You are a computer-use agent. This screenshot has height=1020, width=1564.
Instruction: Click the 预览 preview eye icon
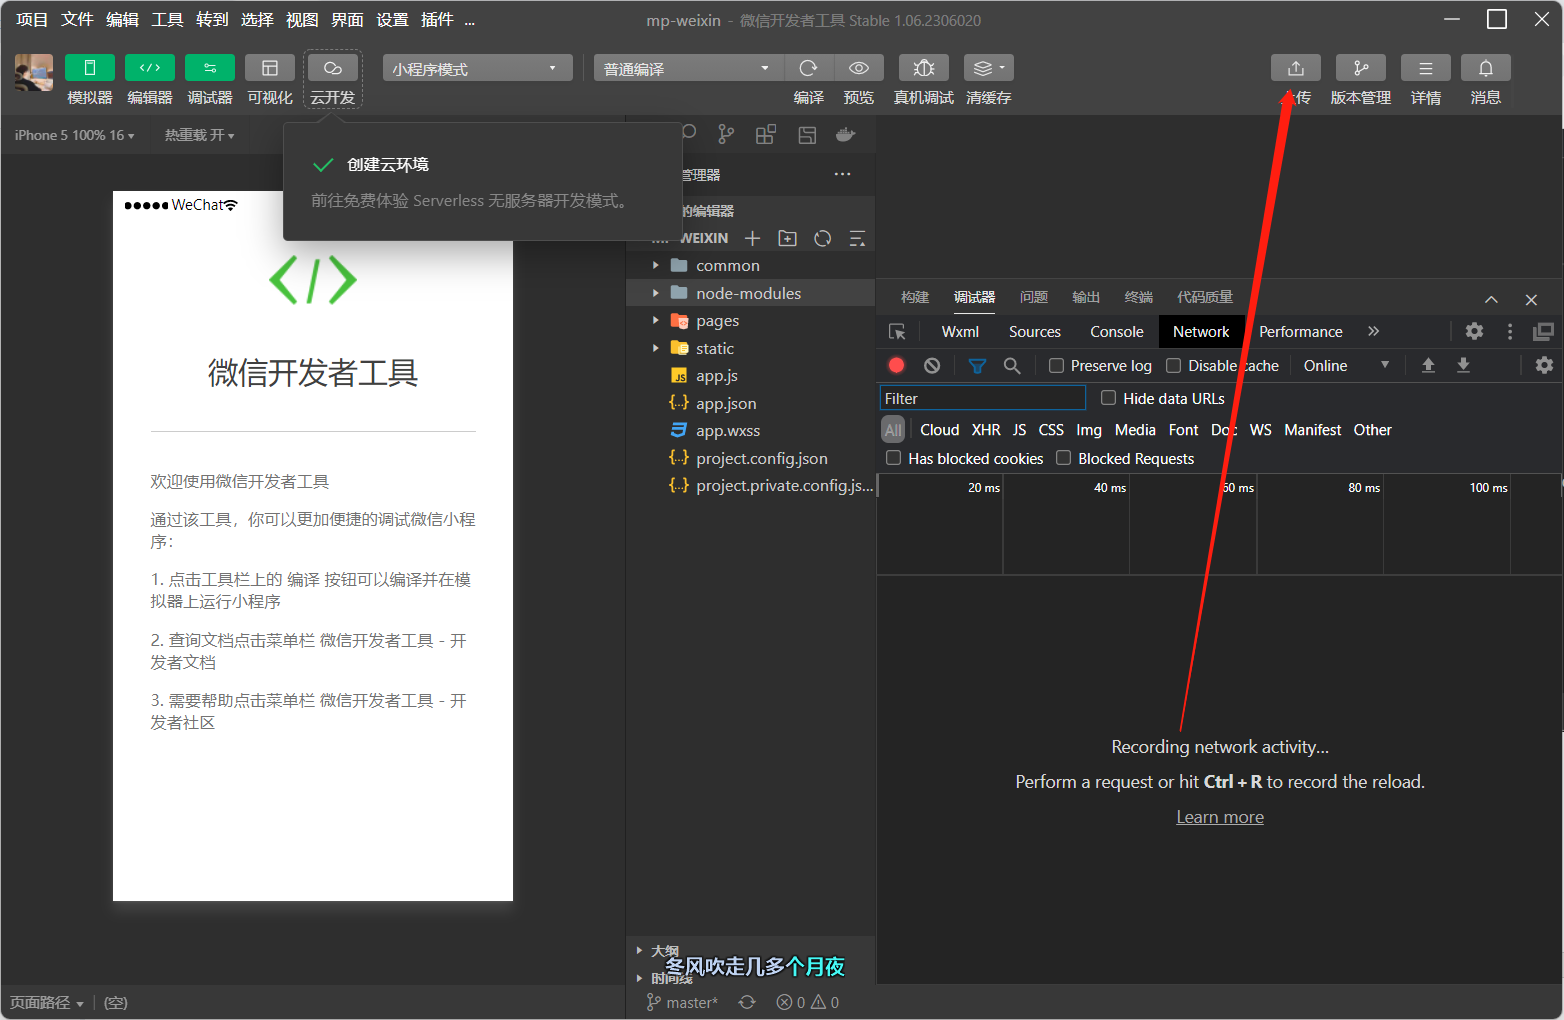tap(859, 68)
